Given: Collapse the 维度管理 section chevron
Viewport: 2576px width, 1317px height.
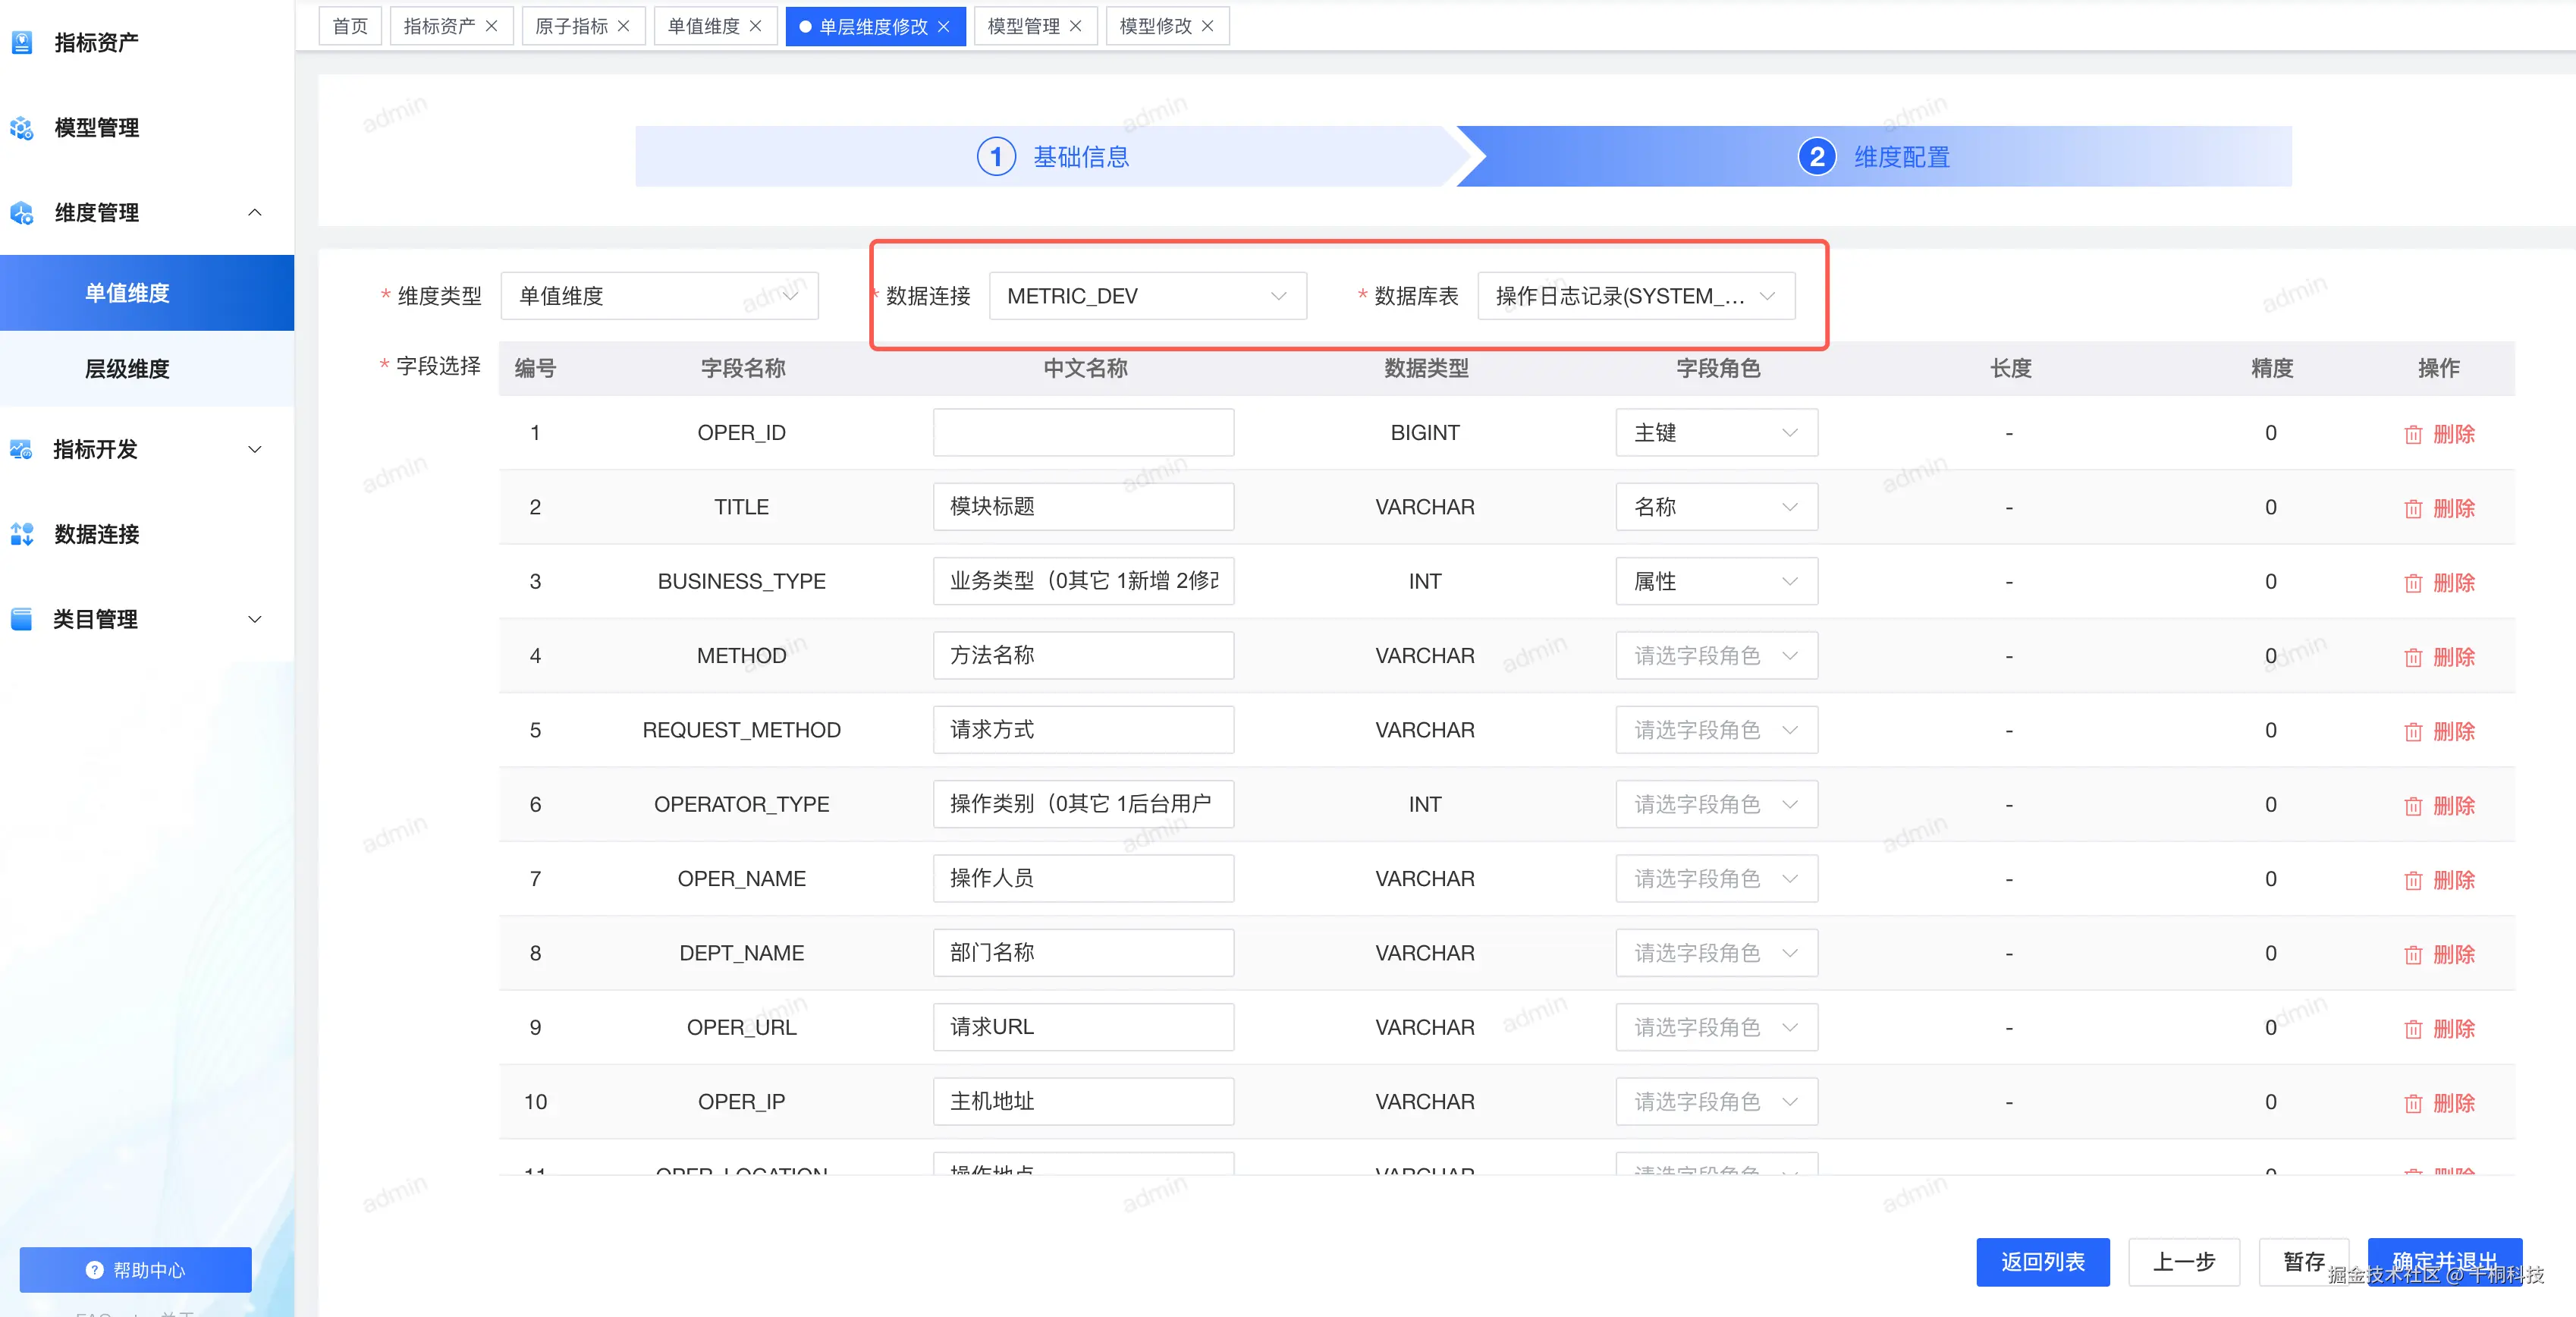Looking at the screenshot, I should [x=254, y=212].
